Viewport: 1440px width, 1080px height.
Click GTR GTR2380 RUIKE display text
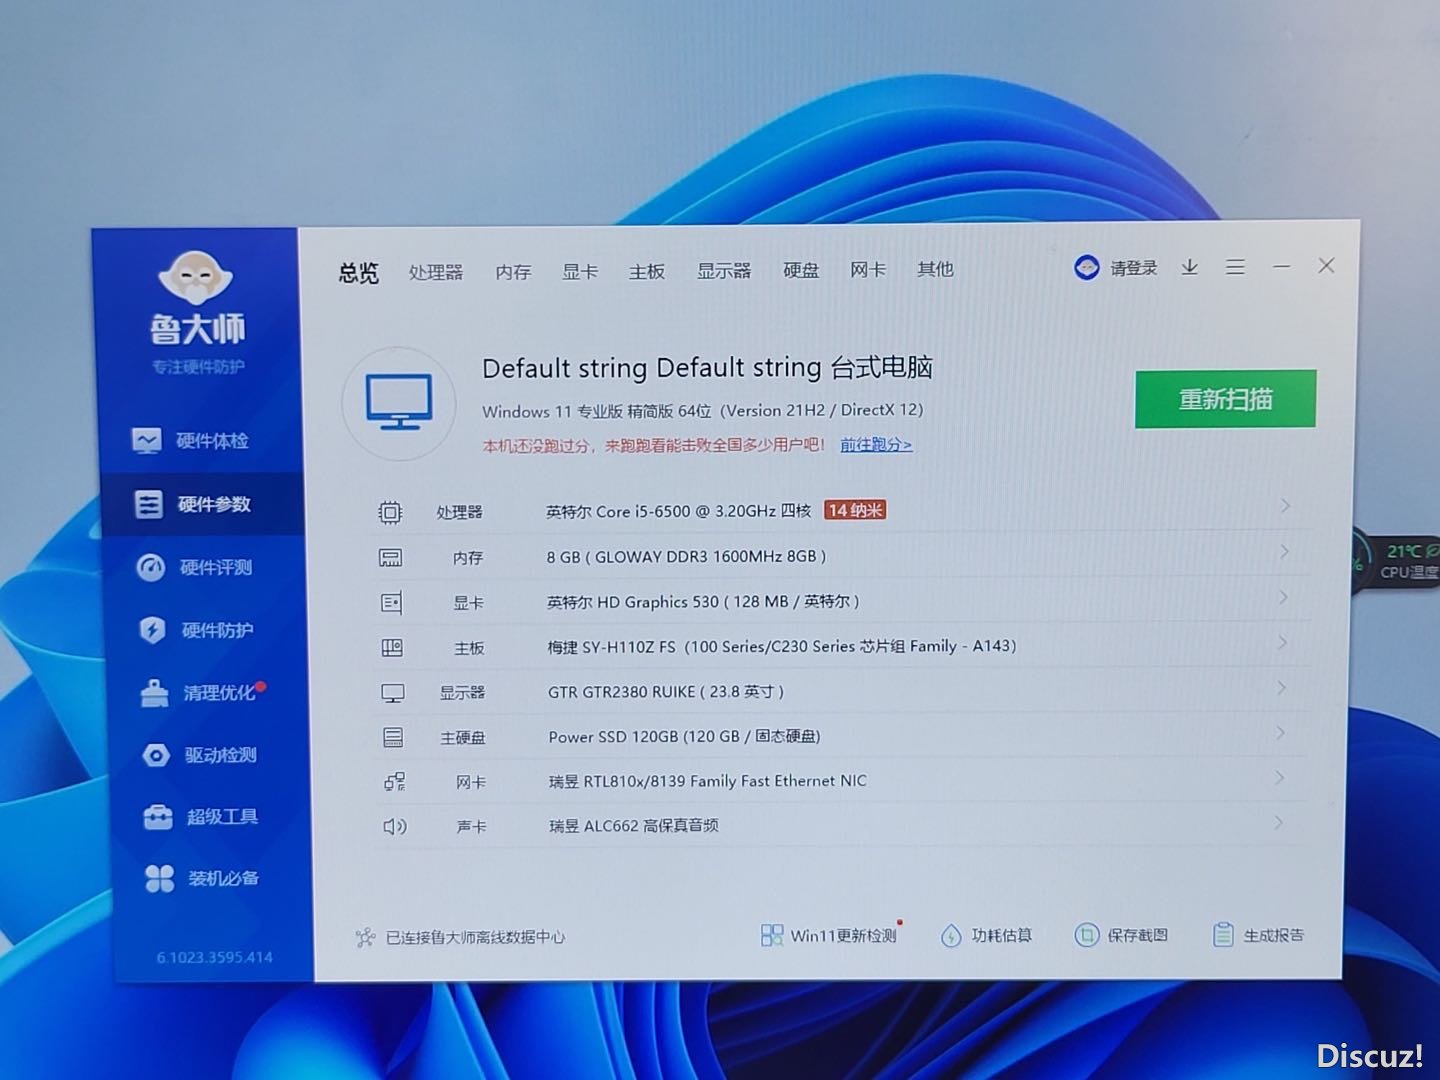pyautogui.click(x=666, y=692)
